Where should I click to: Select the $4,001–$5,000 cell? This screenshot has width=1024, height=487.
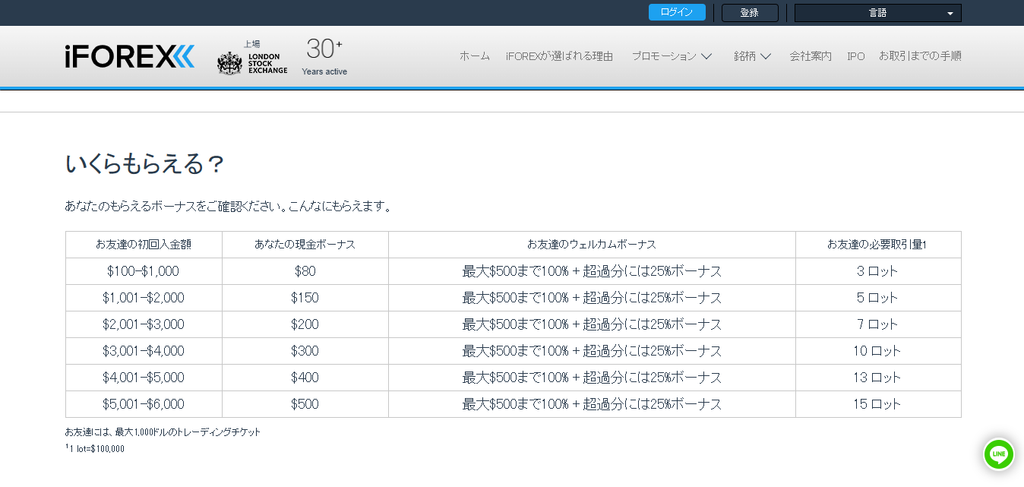pos(144,378)
